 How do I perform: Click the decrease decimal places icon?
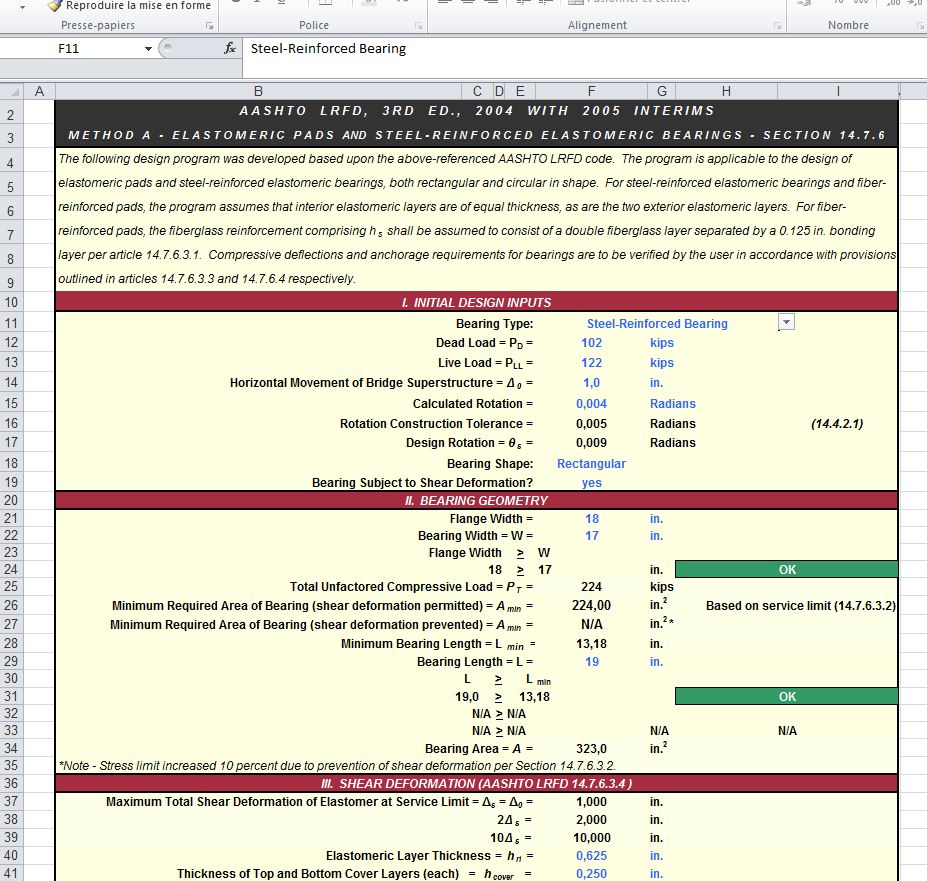coord(915,3)
